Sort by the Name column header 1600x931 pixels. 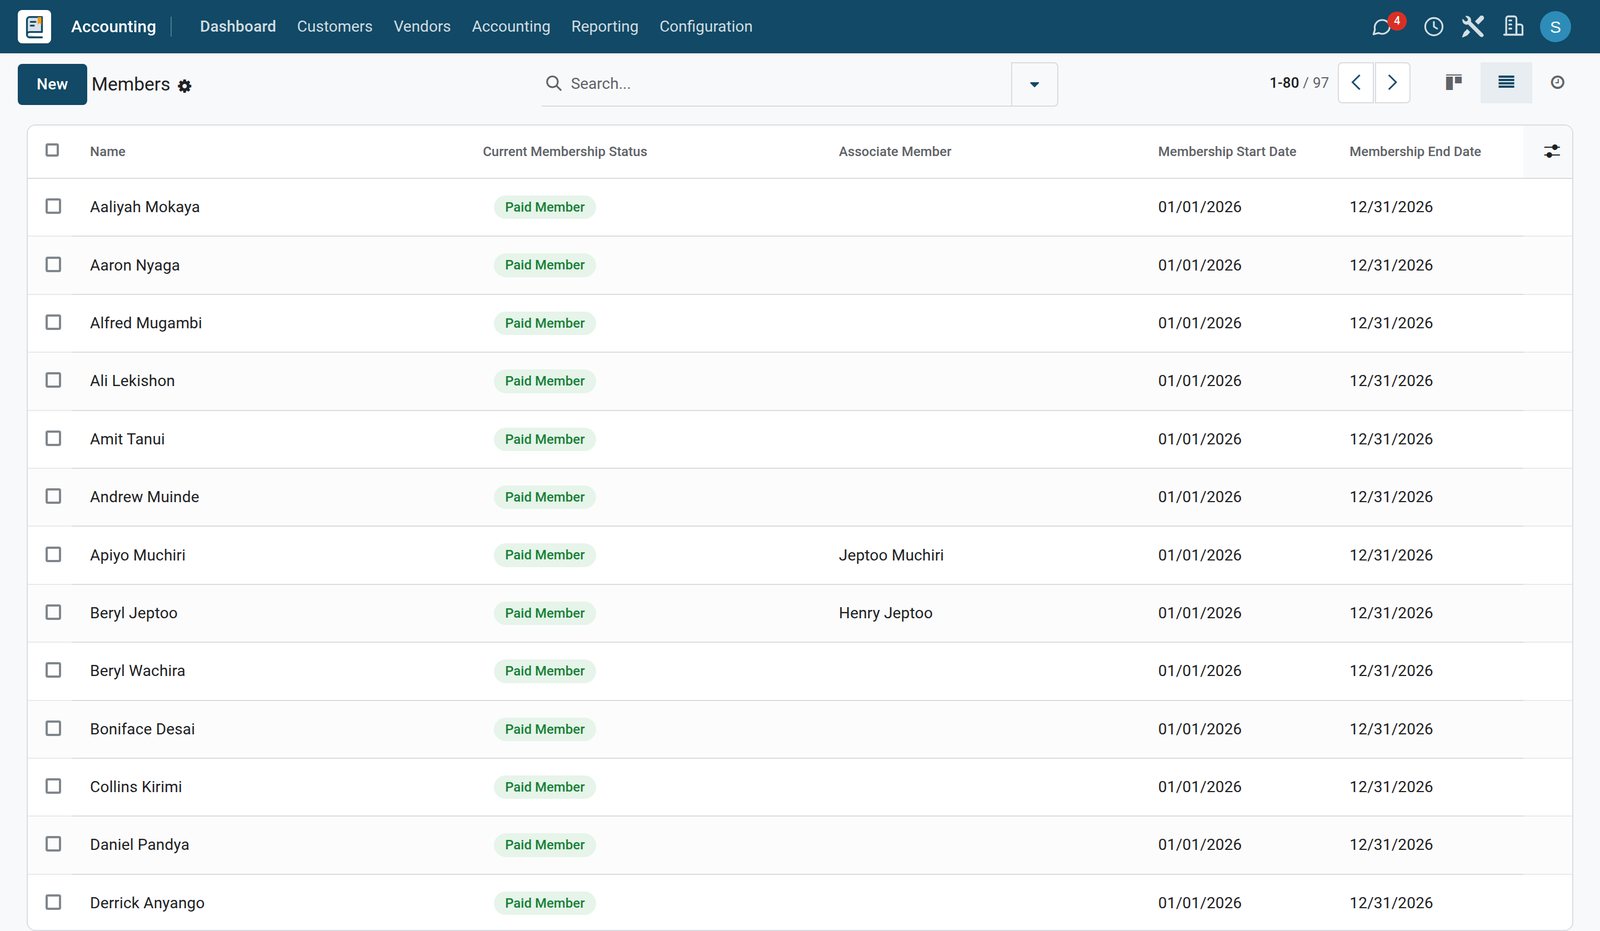pos(108,152)
